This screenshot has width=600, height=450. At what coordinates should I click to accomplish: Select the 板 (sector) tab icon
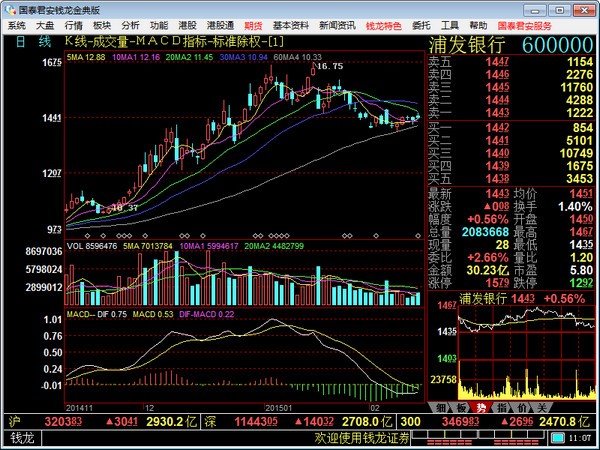[x=461, y=407]
